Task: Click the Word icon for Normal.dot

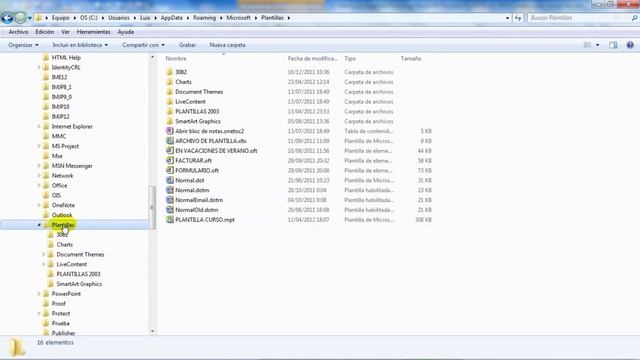Action: 170,180
